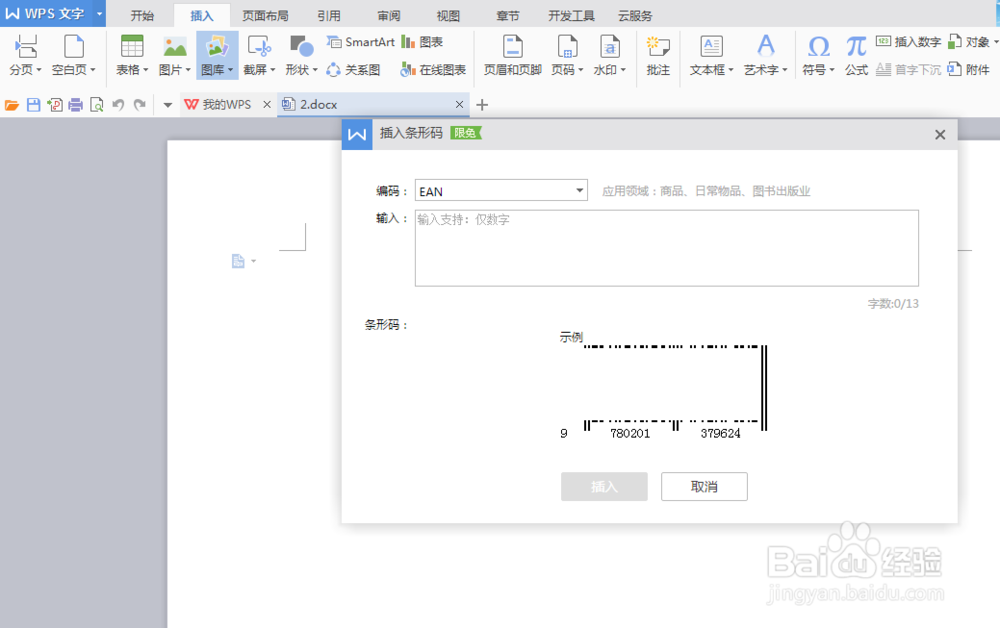Insert an attachment (附件)
This screenshot has height=628, width=1000.
[x=969, y=69]
